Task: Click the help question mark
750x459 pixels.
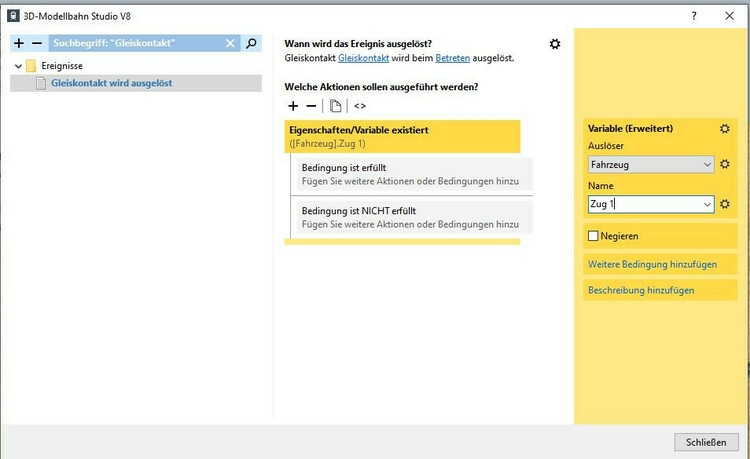Action: pyautogui.click(x=694, y=16)
